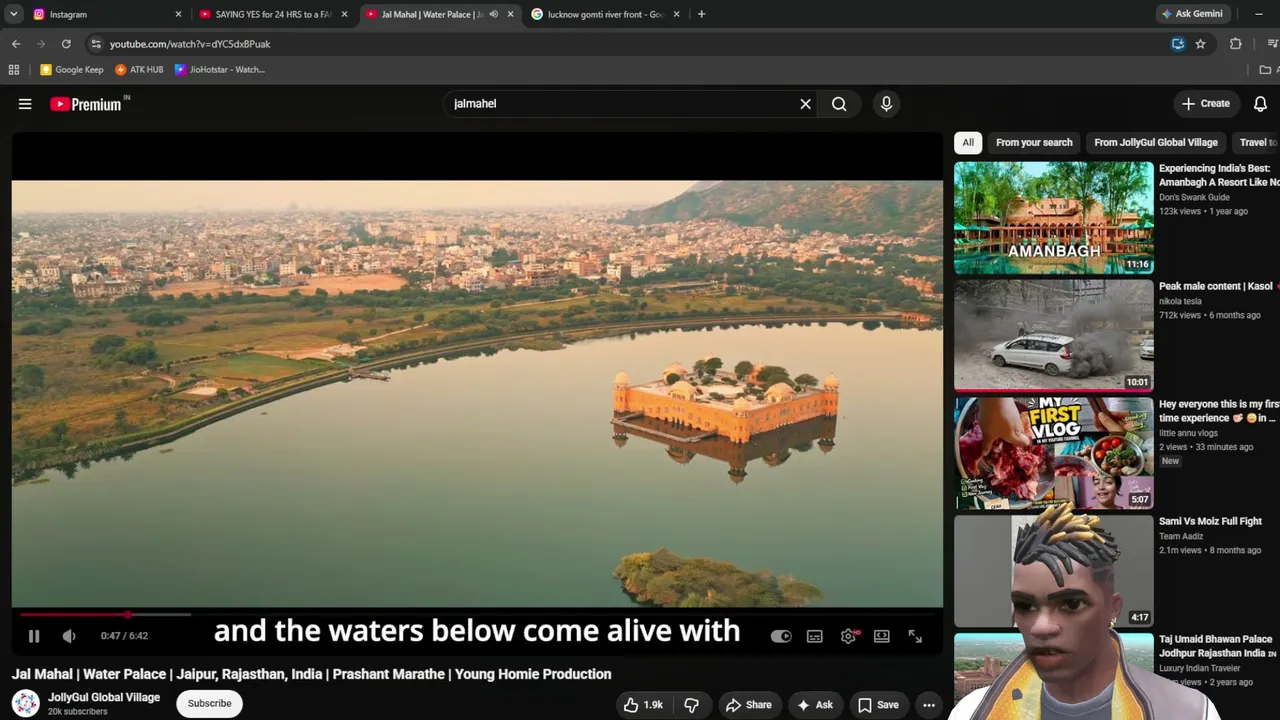Switch to theater mode

(x=882, y=636)
